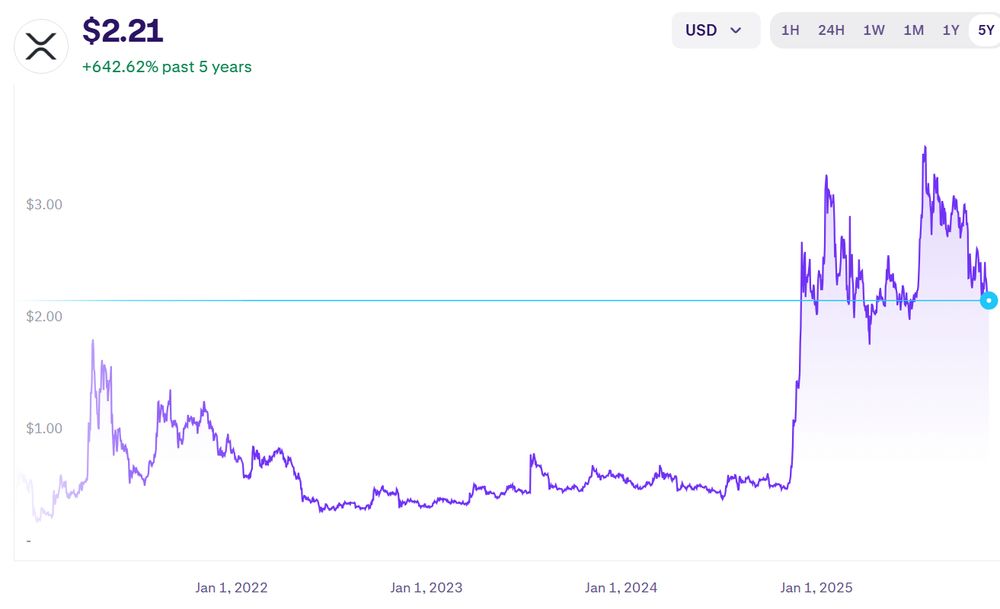Image resolution: width=1000 pixels, height=609 pixels.
Task: Show the 1W price chart
Action: pyautogui.click(x=874, y=30)
